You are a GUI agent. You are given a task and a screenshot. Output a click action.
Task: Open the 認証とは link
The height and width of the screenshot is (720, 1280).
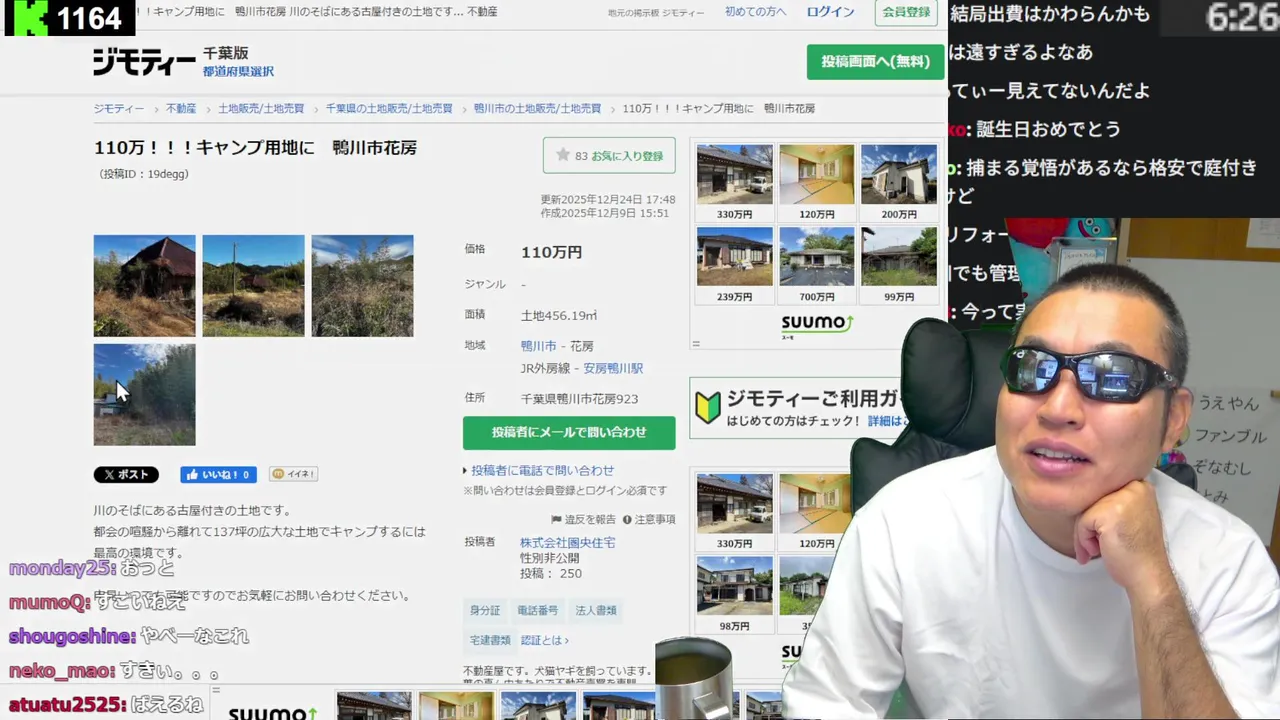point(544,641)
